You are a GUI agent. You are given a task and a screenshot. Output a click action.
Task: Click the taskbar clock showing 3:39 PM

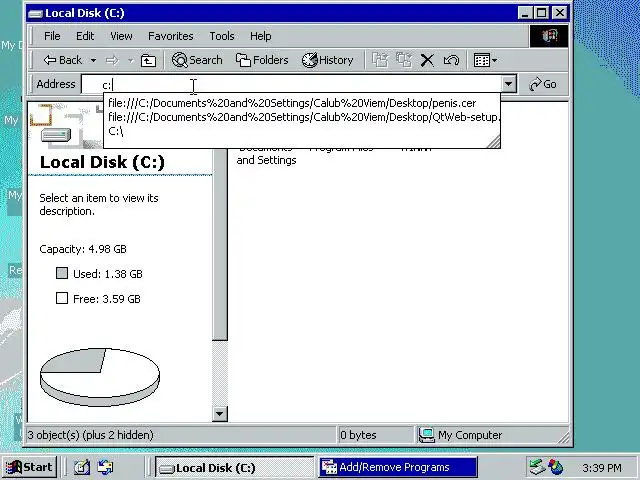[602, 467]
